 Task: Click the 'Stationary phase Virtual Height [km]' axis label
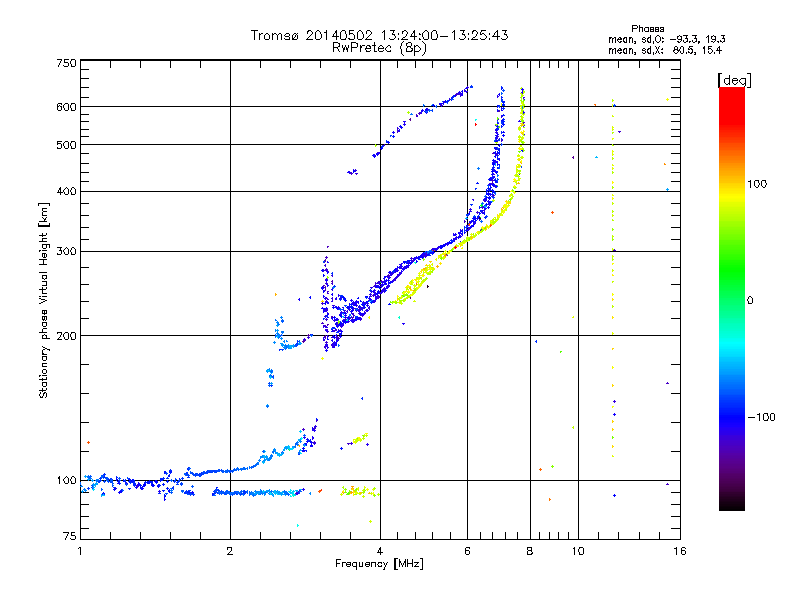tap(44, 300)
